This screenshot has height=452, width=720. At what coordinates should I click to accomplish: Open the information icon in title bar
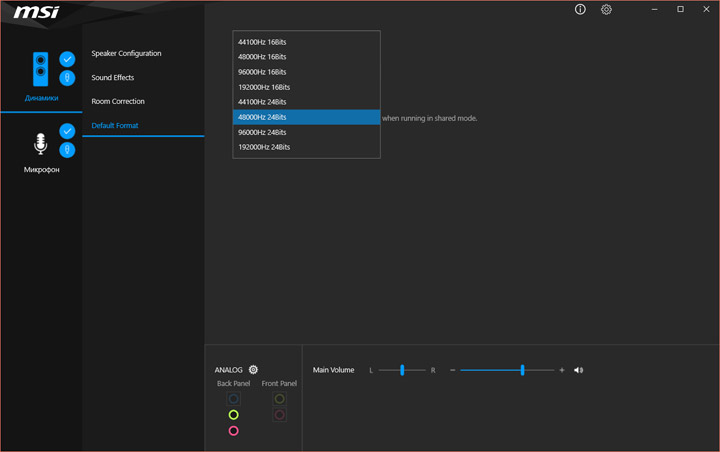[580, 10]
